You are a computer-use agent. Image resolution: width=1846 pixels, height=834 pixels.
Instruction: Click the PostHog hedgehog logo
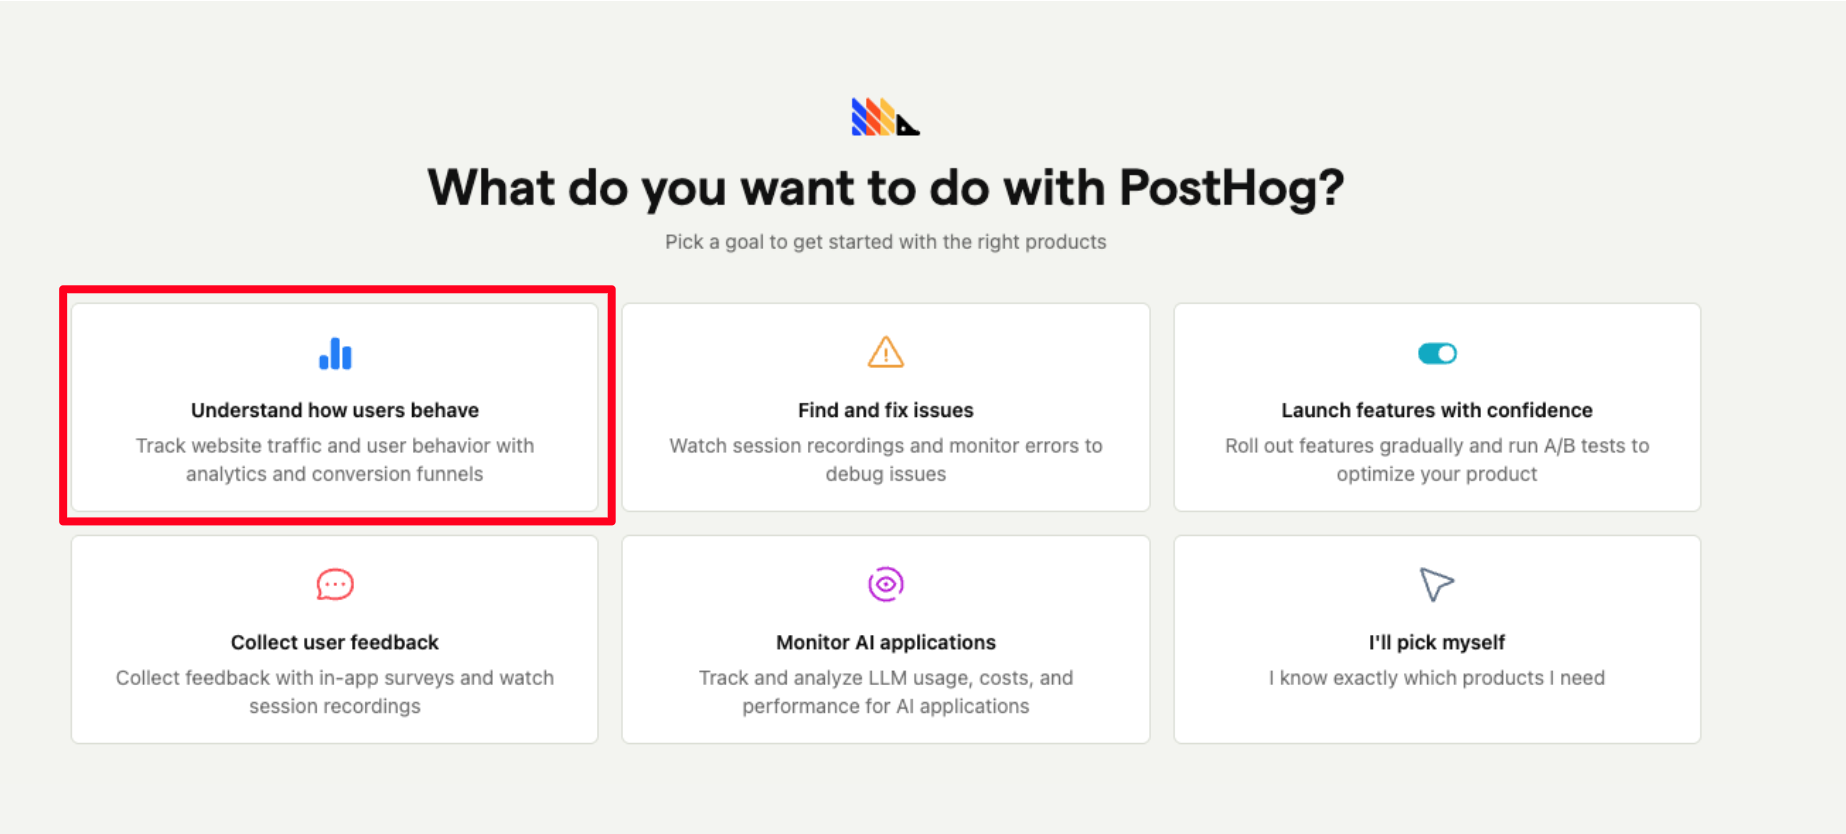click(885, 117)
